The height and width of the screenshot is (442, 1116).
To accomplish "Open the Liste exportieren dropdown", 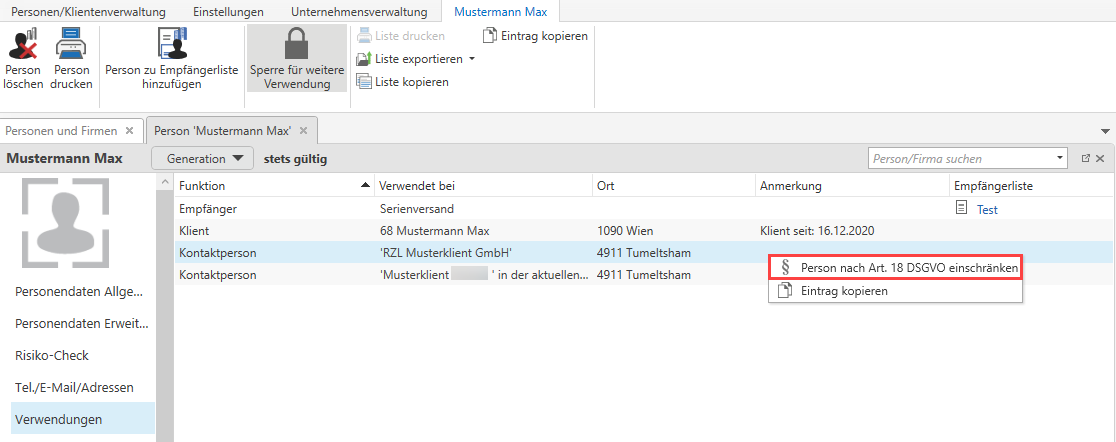I will click(472, 59).
